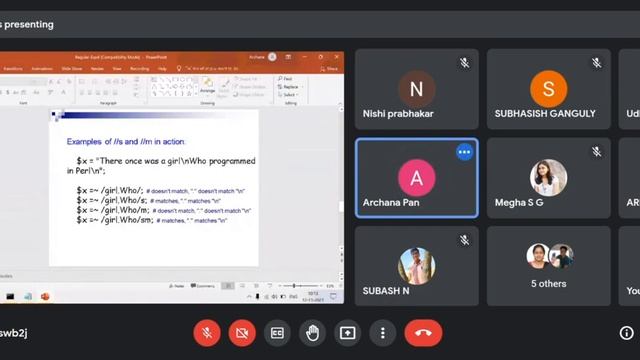640x360 pixels.
Task: Open the Review tab in shared PowerPoint
Action: (x=97, y=69)
